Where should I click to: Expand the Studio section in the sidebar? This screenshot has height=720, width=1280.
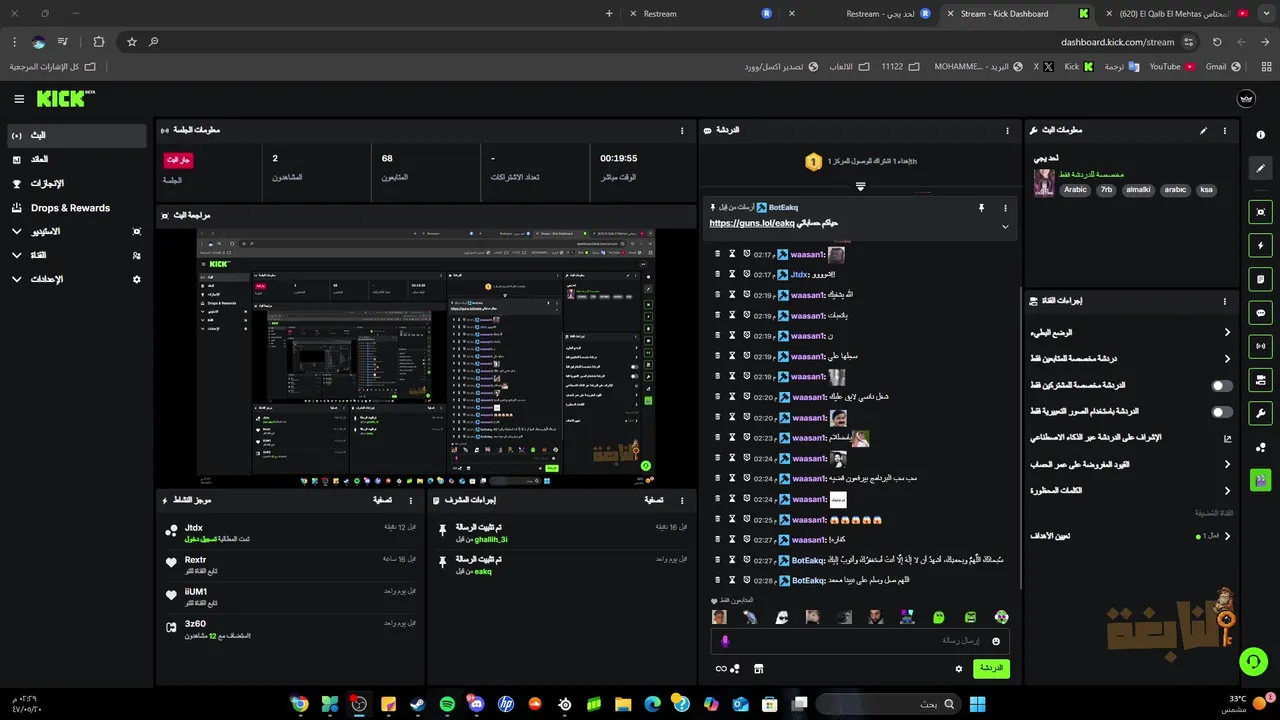(x=16, y=231)
